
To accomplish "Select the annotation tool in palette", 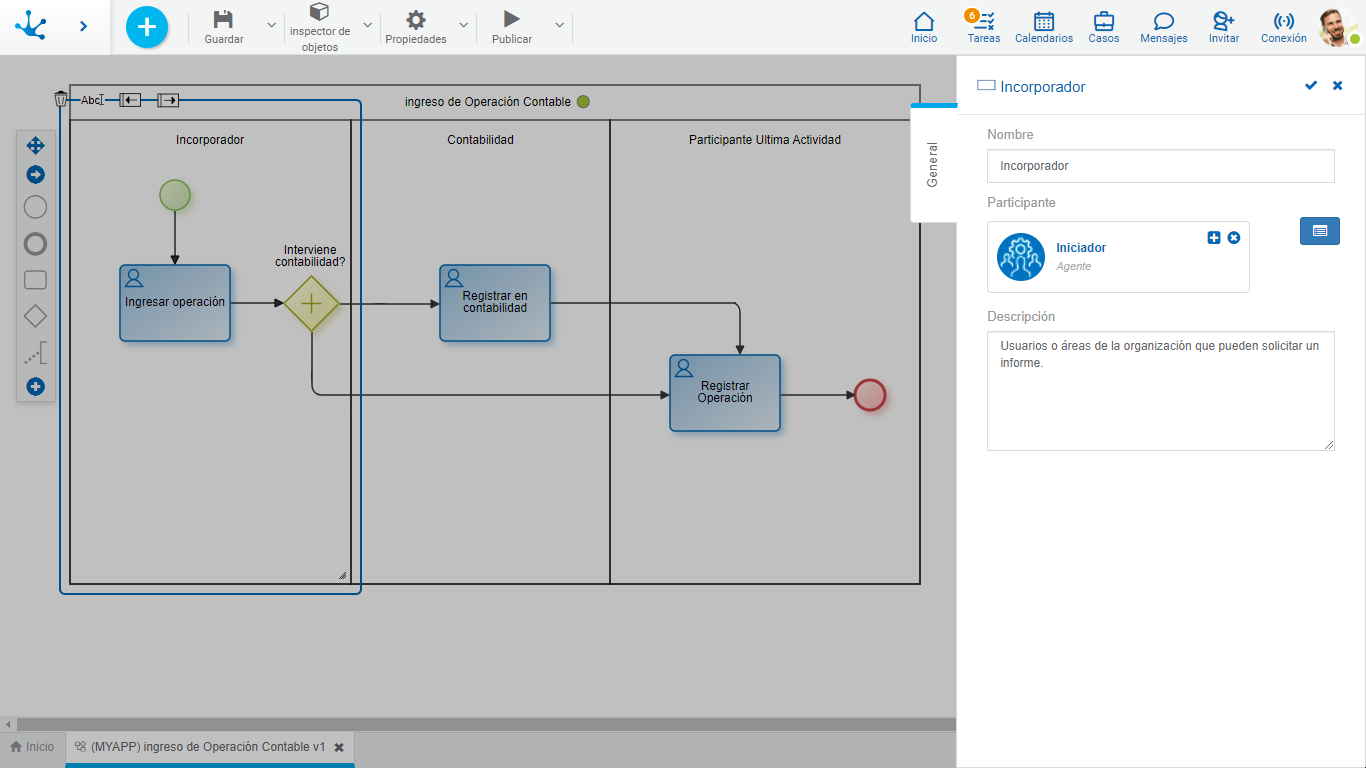I will coord(35,353).
